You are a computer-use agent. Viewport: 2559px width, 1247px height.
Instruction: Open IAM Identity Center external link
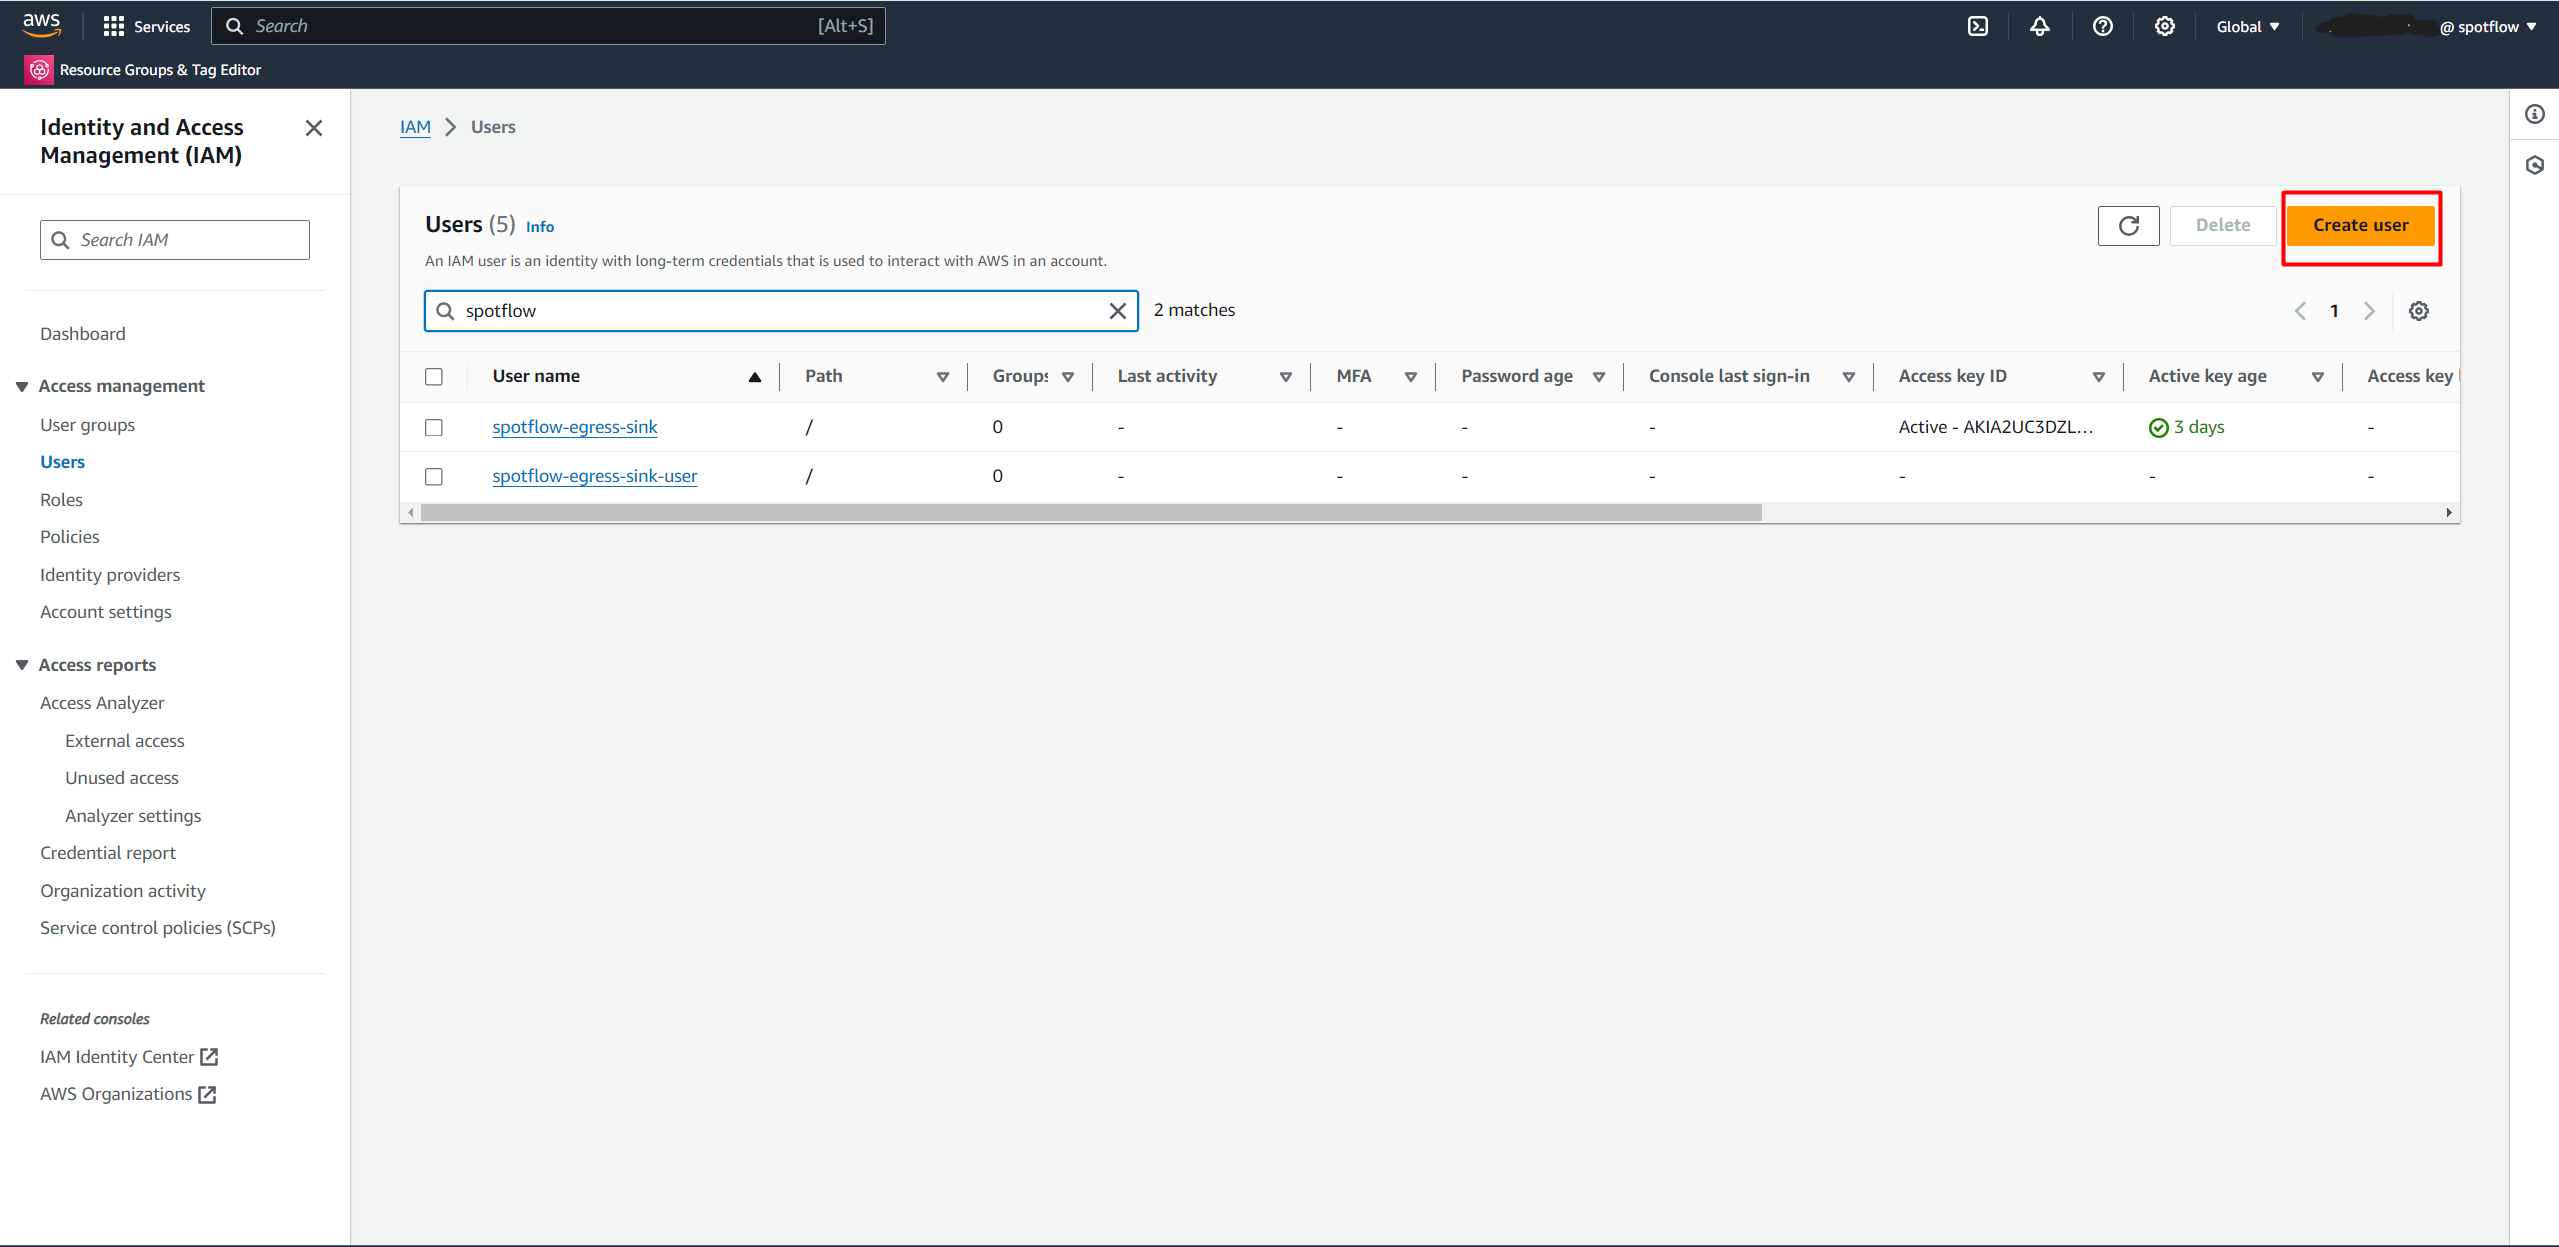point(129,1056)
